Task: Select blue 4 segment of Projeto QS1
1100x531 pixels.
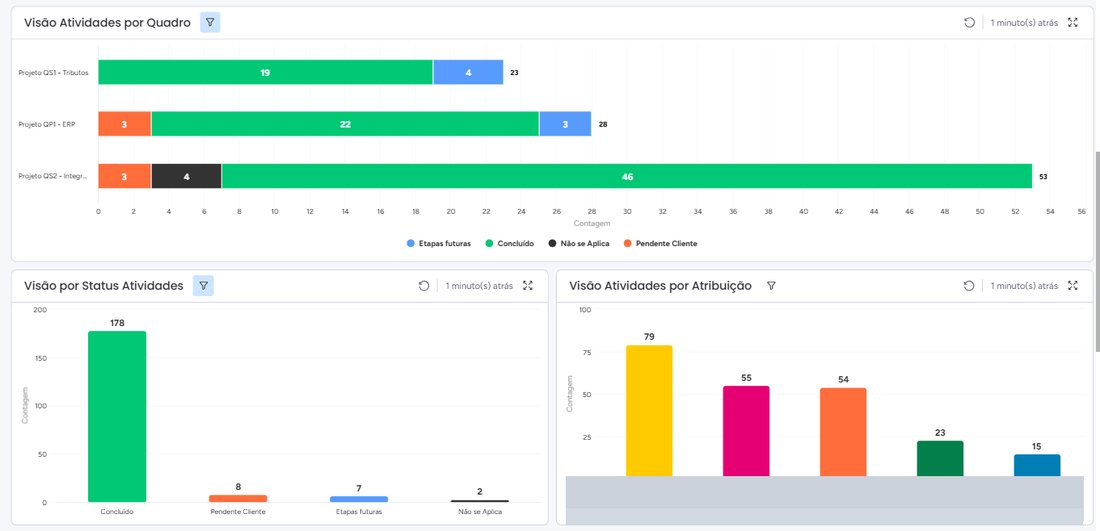Action: click(468, 72)
